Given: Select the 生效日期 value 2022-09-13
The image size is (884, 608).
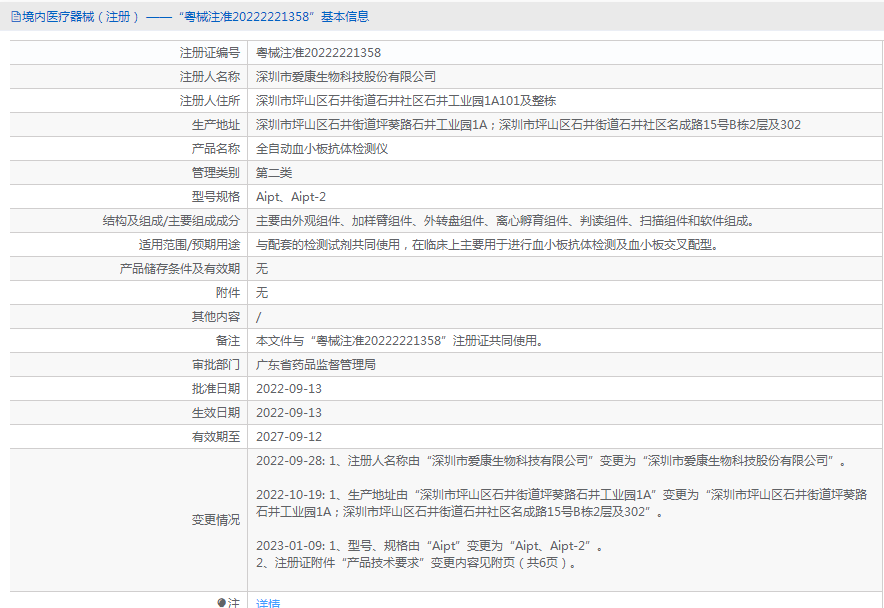Looking at the screenshot, I should 289,413.
